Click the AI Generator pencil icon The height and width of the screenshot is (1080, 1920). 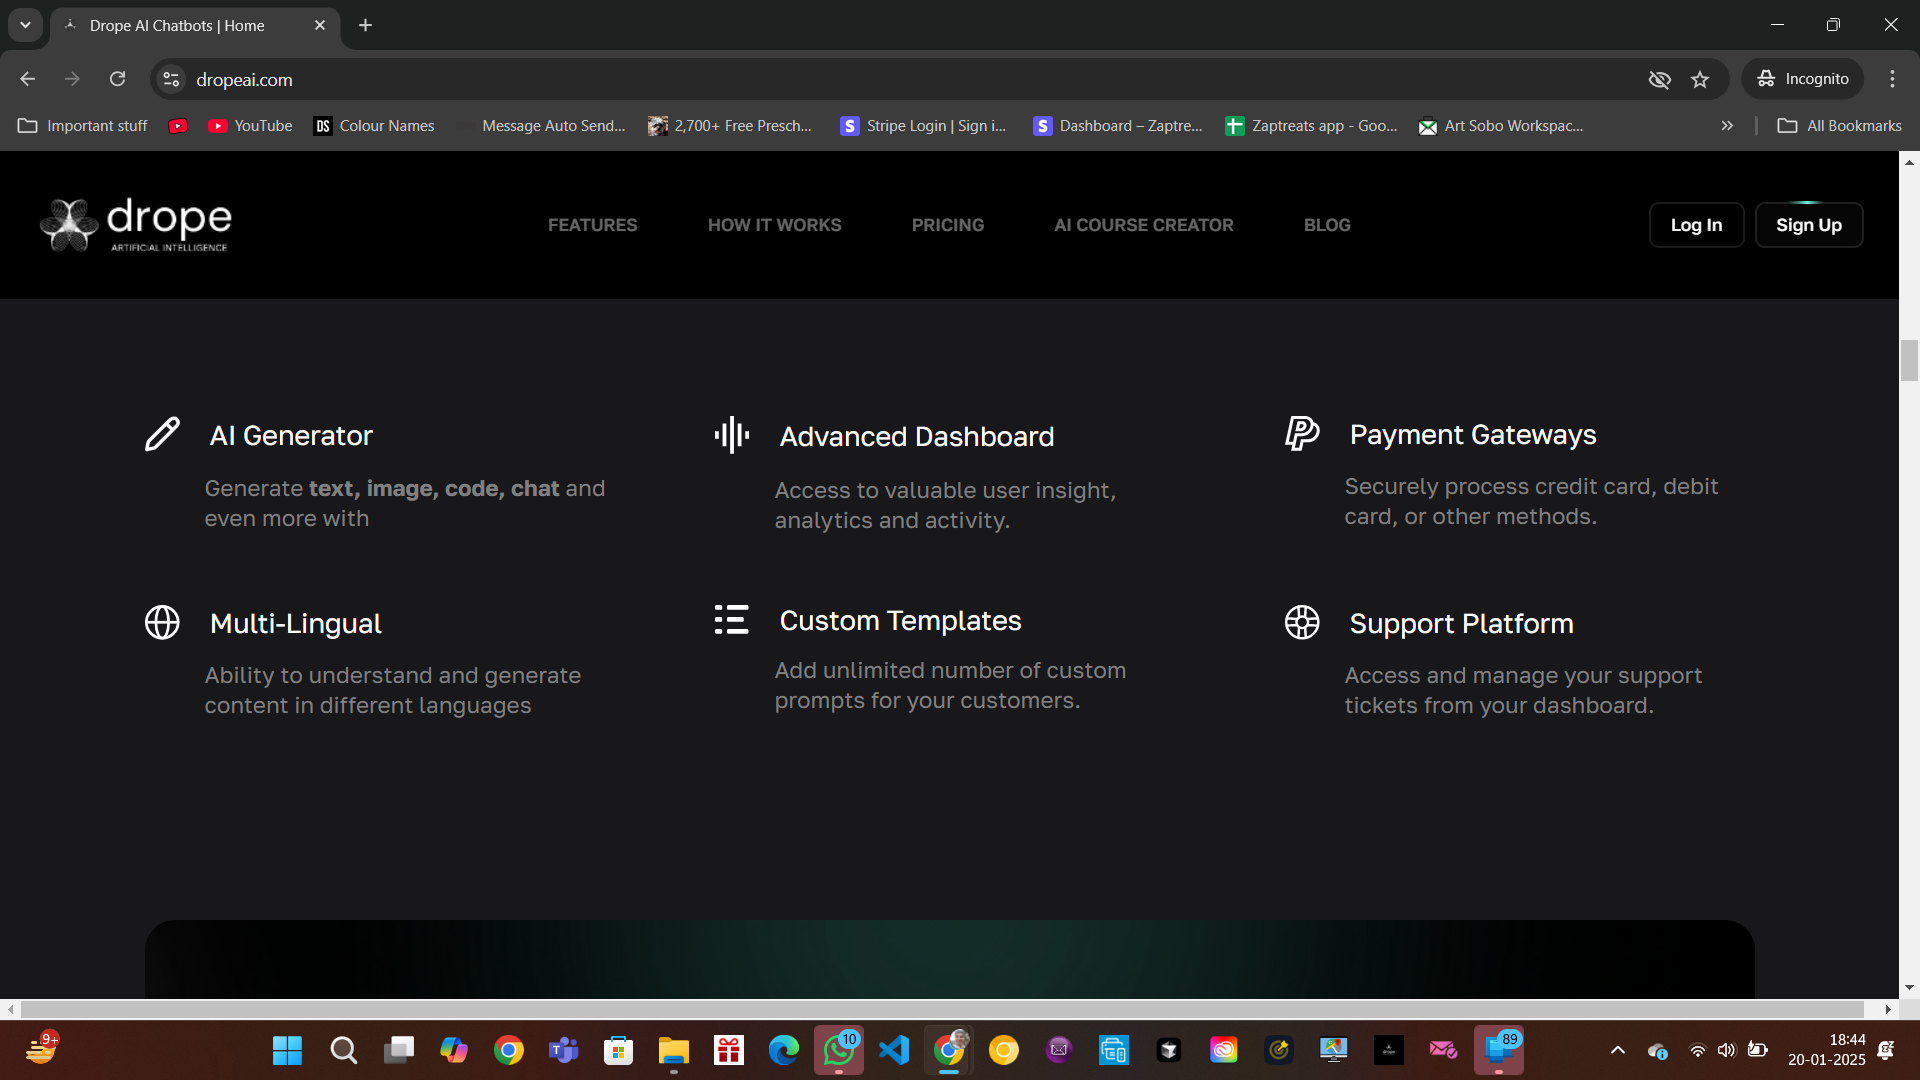(x=162, y=434)
